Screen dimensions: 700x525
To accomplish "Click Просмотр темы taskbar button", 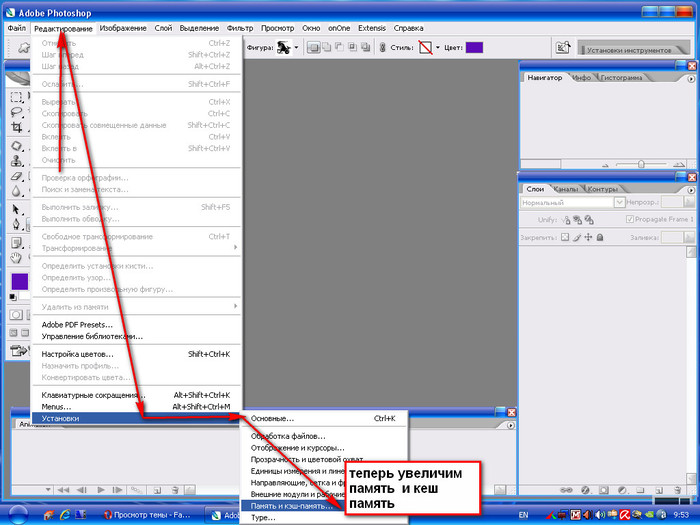I will (x=150, y=515).
